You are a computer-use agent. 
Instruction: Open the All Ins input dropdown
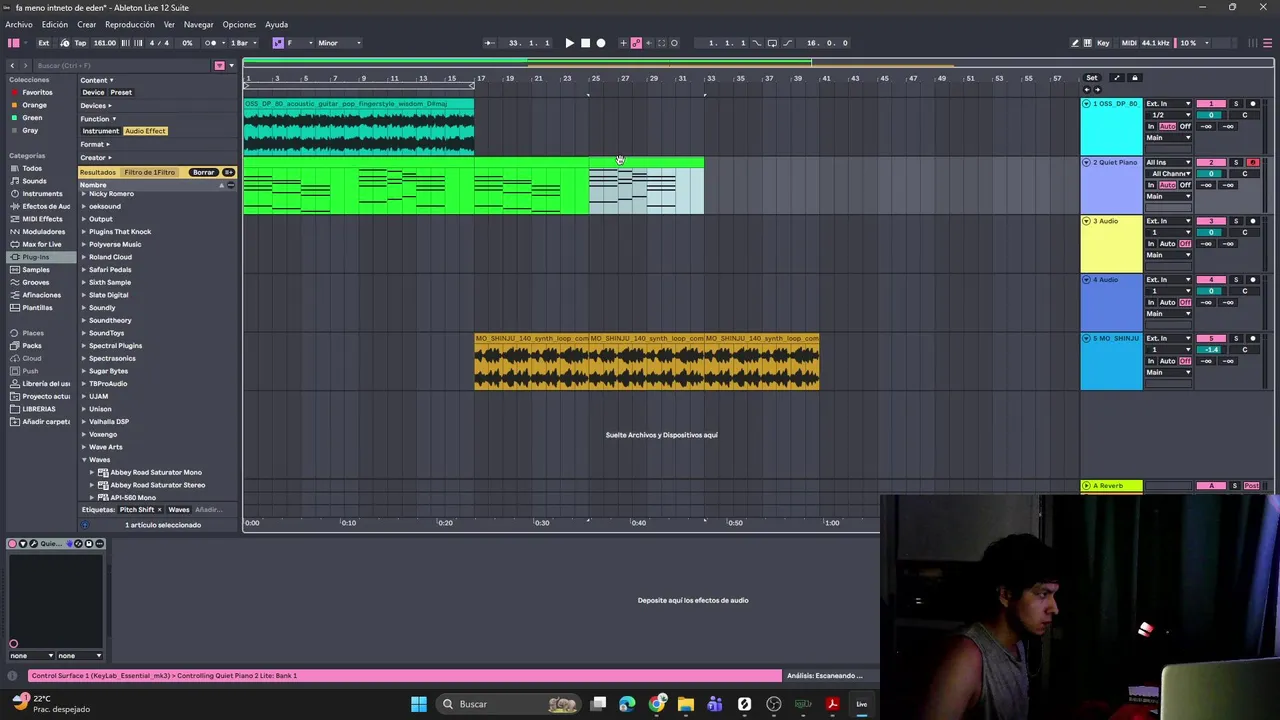coord(1169,163)
